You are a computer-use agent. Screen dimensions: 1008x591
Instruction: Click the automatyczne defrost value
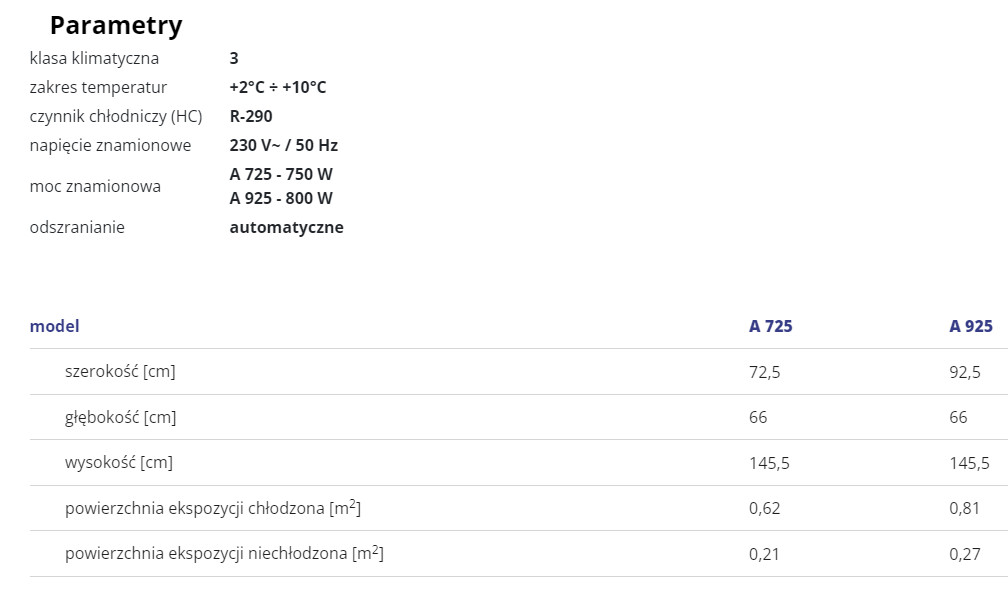[x=286, y=228]
